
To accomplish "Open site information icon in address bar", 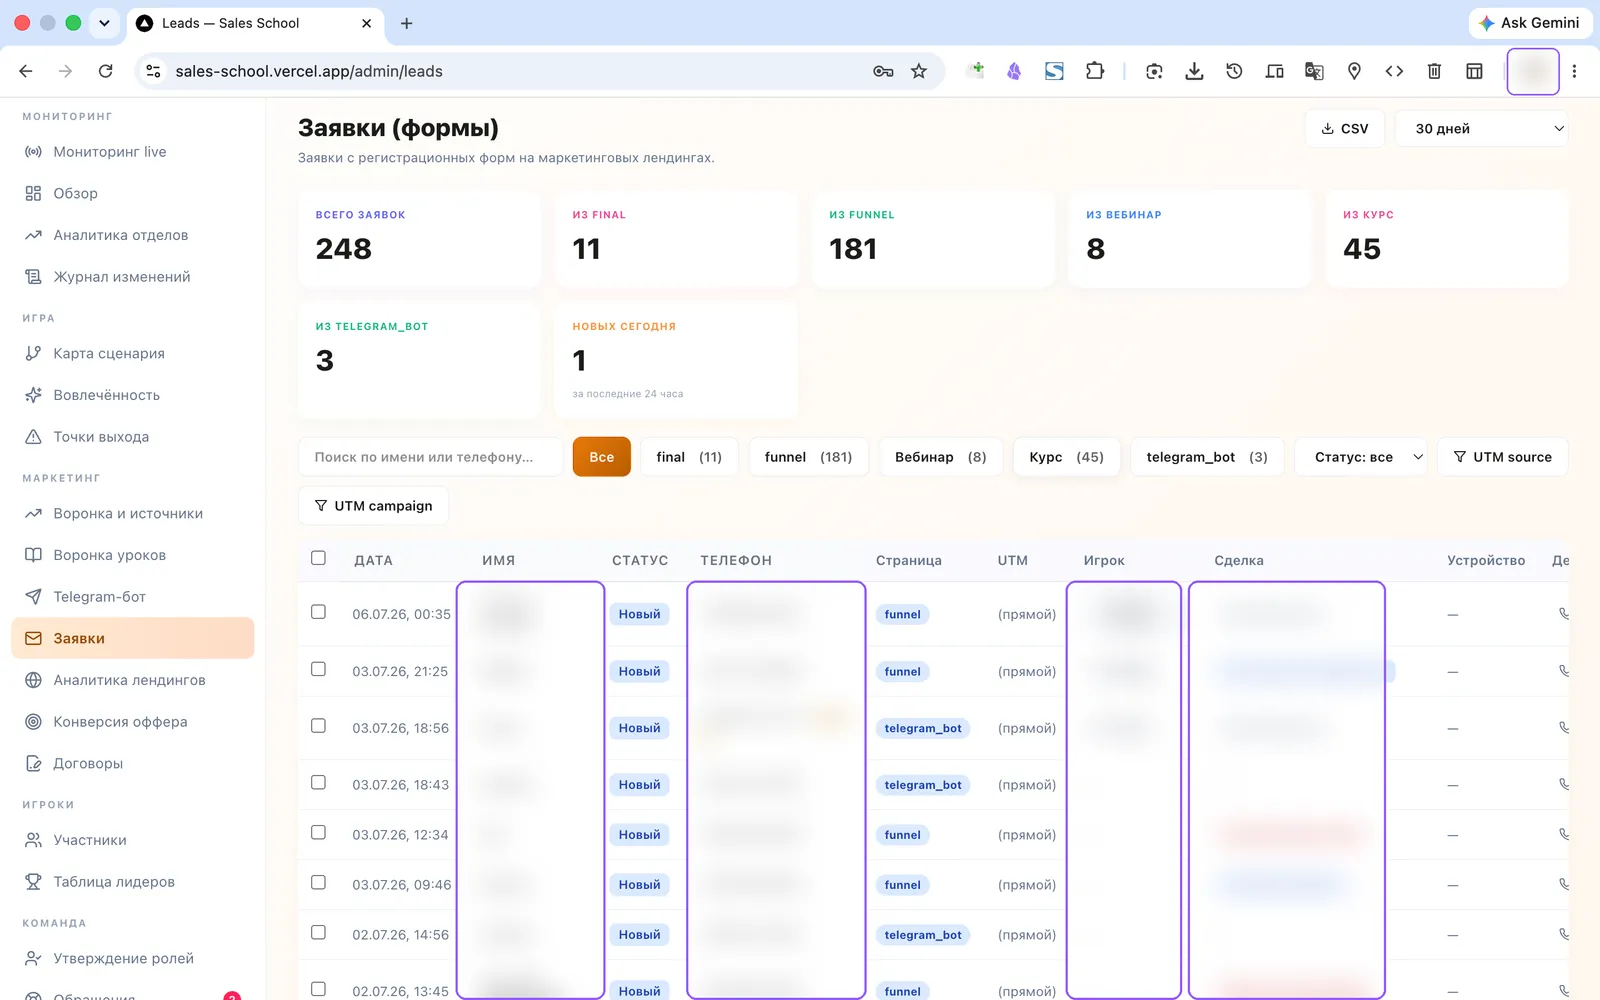I will pos(153,71).
